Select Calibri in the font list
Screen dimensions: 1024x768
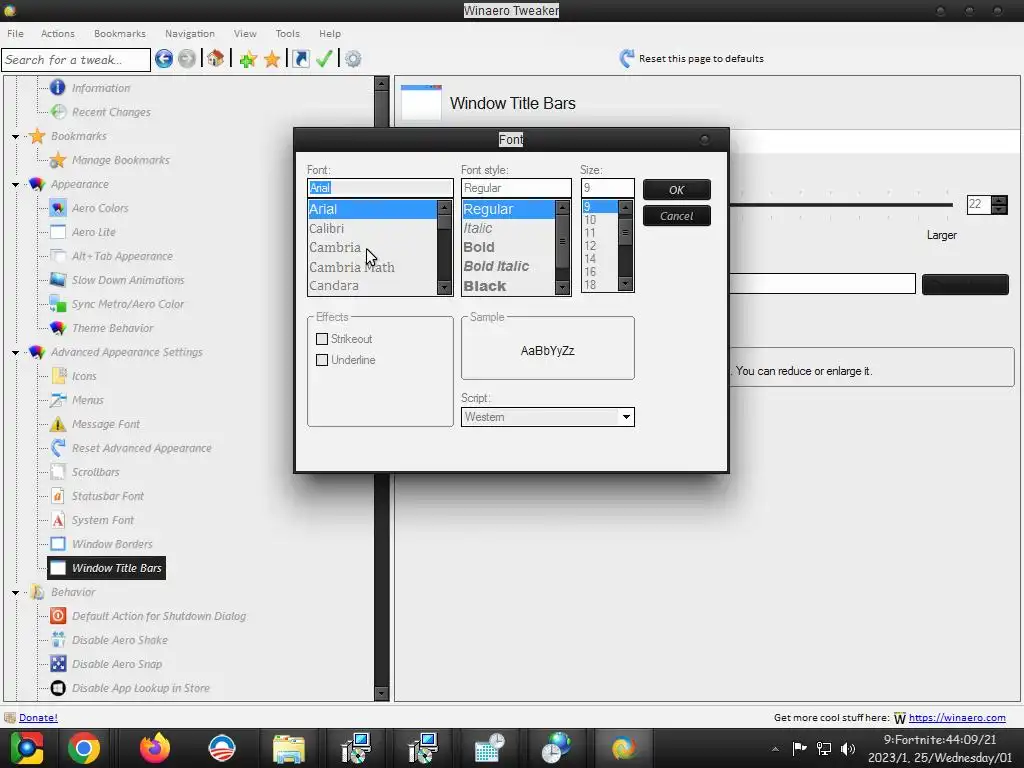tap(372, 229)
